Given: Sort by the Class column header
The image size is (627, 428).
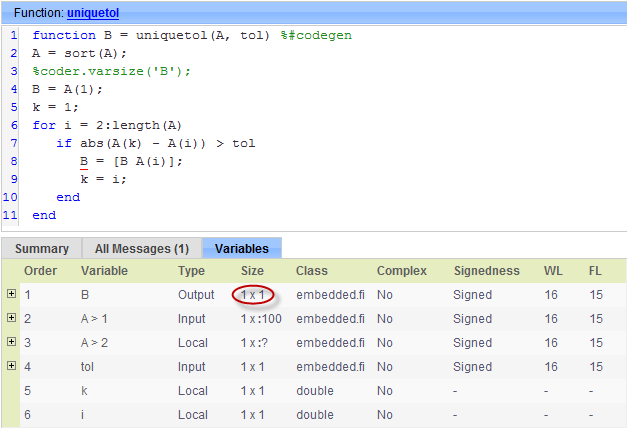Looking at the screenshot, I should (312, 271).
